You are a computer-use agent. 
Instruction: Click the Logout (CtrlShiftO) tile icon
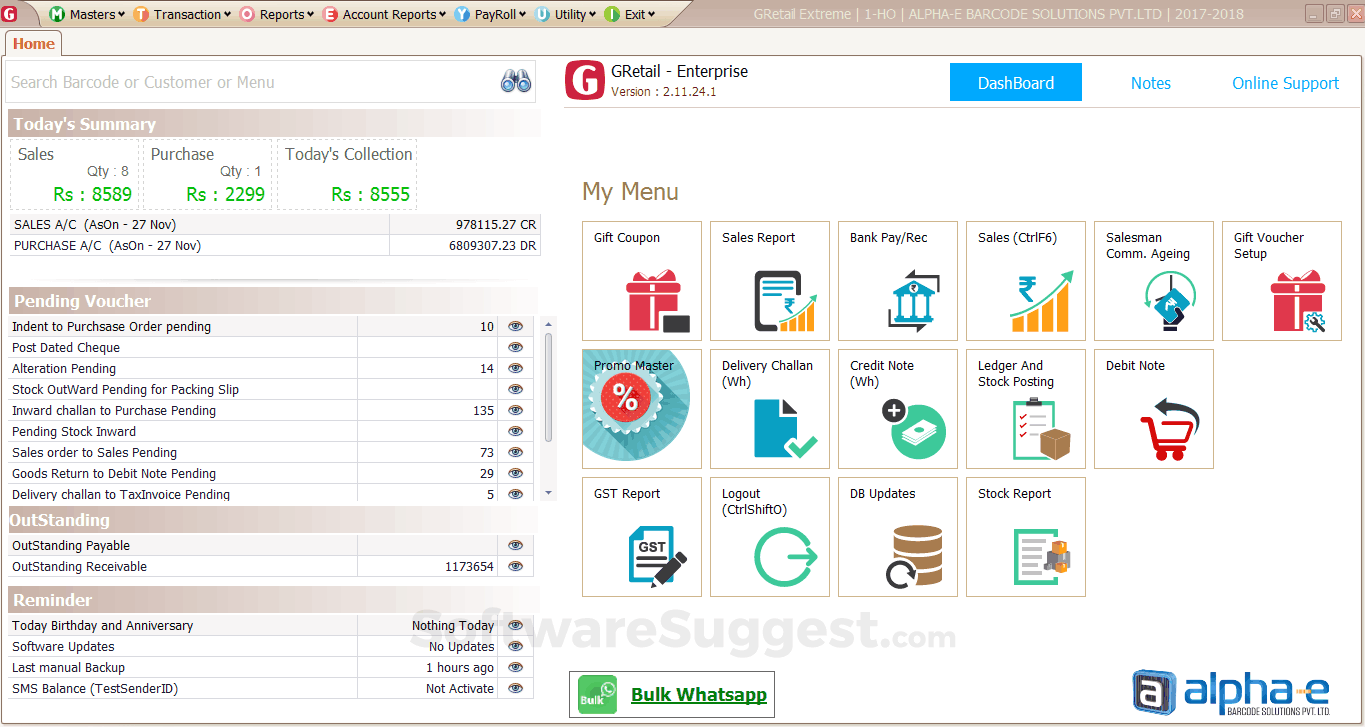[x=785, y=556]
